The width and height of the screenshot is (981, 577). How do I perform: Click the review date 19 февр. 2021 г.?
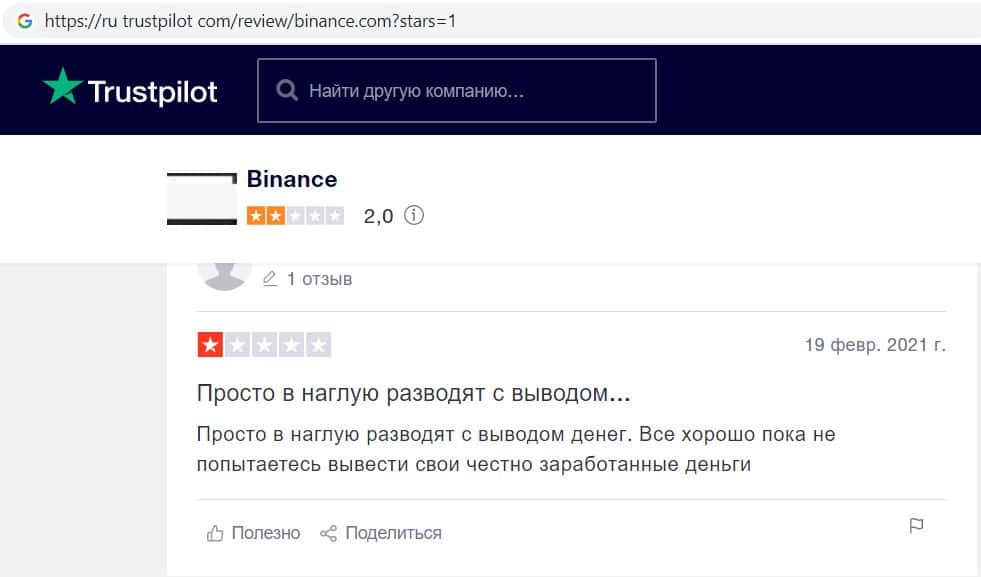(x=874, y=345)
